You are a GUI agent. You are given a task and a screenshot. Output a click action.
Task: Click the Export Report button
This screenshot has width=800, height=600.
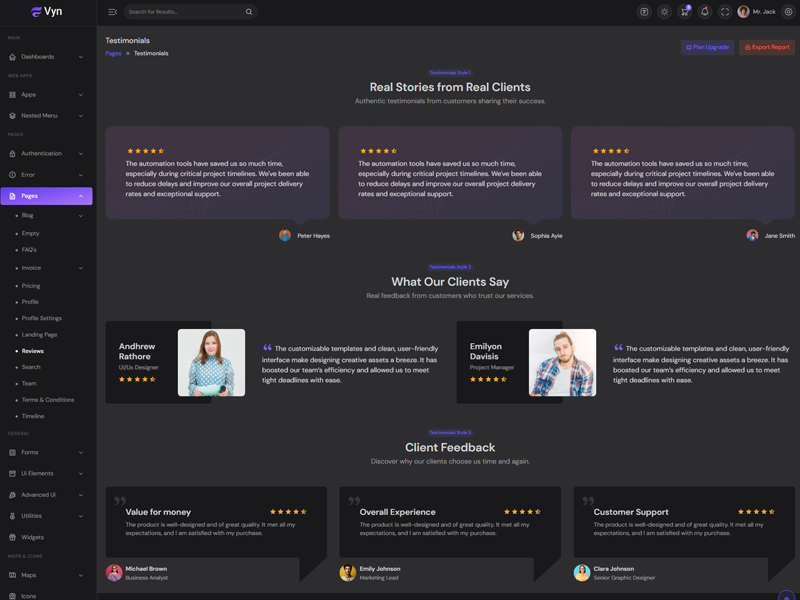point(767,47)
